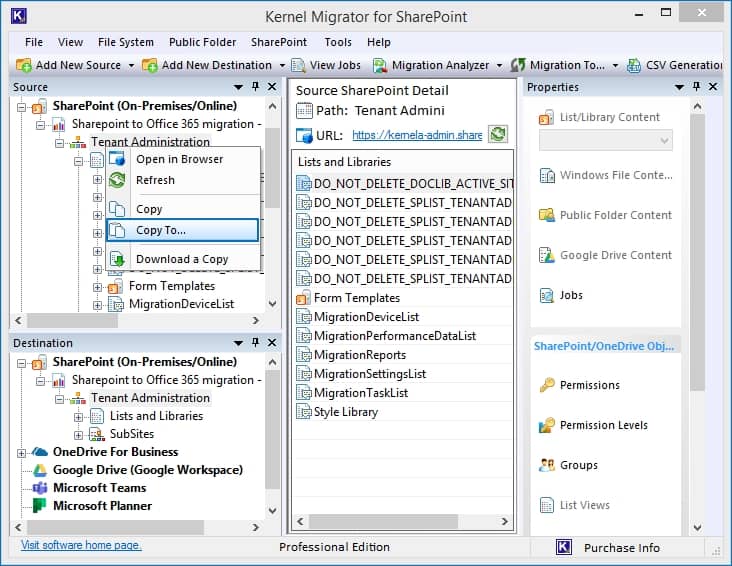Click the Public Folder Content icon
The width and height of the screenshot is (732, 566).
pos(547,215)
